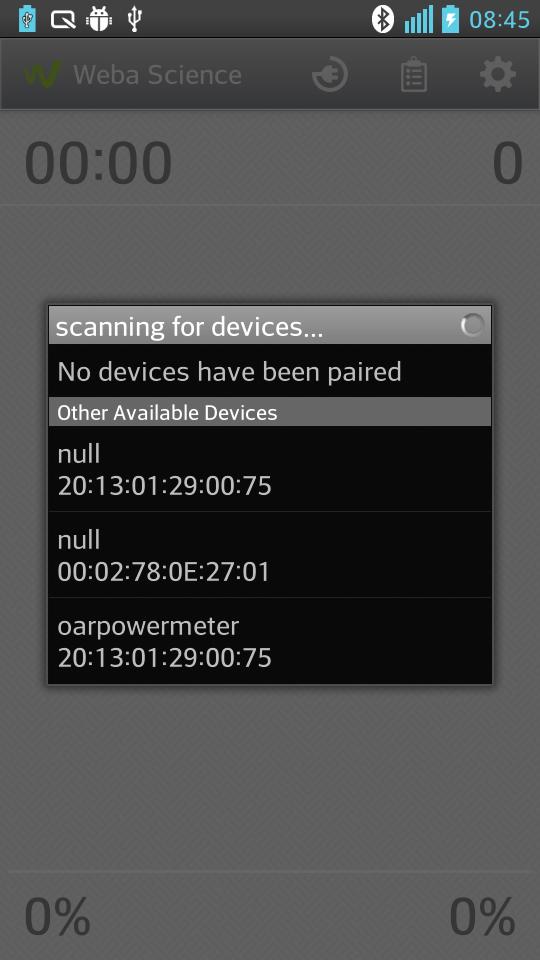The height and width of the screenshot is (960, 540).
Task: Tap the charging battery icon near clock
Action: [451, 19]
